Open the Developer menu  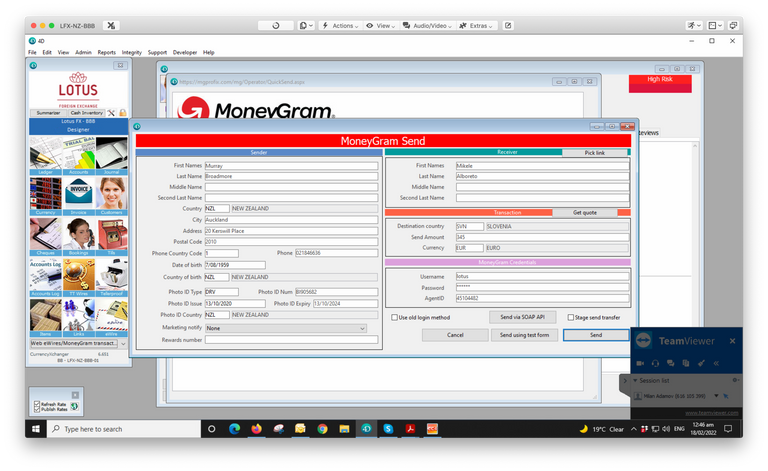(x=185, y=52)
